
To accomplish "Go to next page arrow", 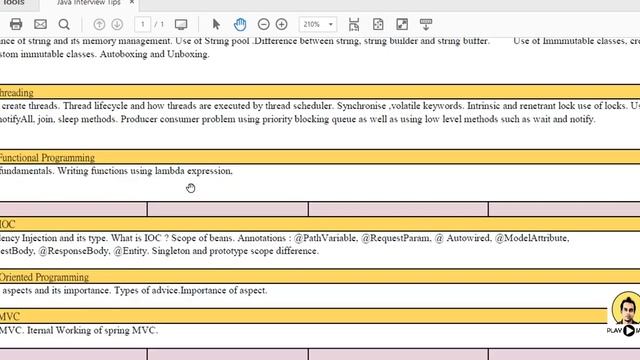I will pyautogui.click(x=117, y=24).
